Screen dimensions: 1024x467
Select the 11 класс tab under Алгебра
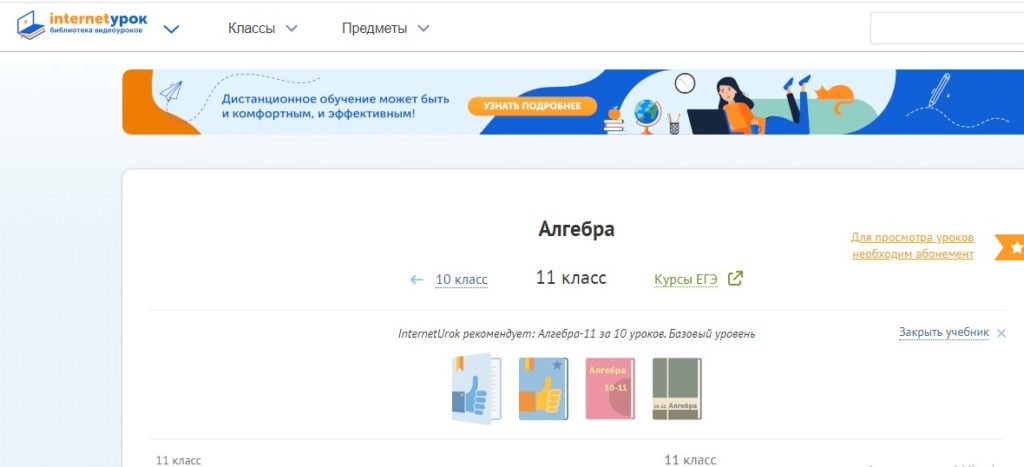click(x=571, y=278)
